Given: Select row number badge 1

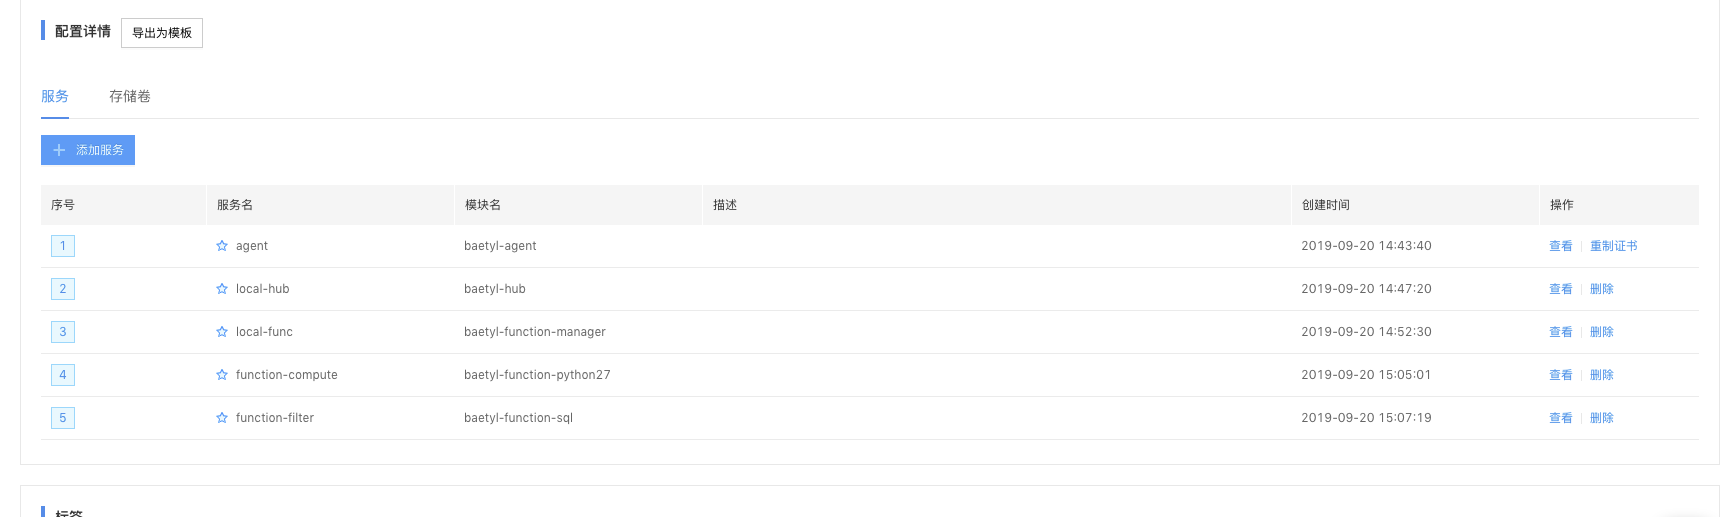Looking at the screenshot, I should pos(63,246).
